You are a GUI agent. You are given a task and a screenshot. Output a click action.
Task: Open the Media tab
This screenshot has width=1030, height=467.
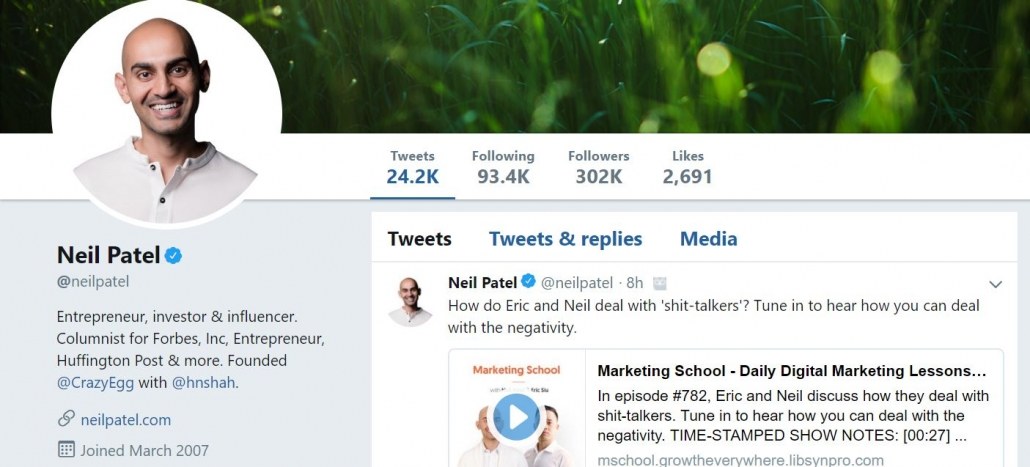tap(708, 239)
